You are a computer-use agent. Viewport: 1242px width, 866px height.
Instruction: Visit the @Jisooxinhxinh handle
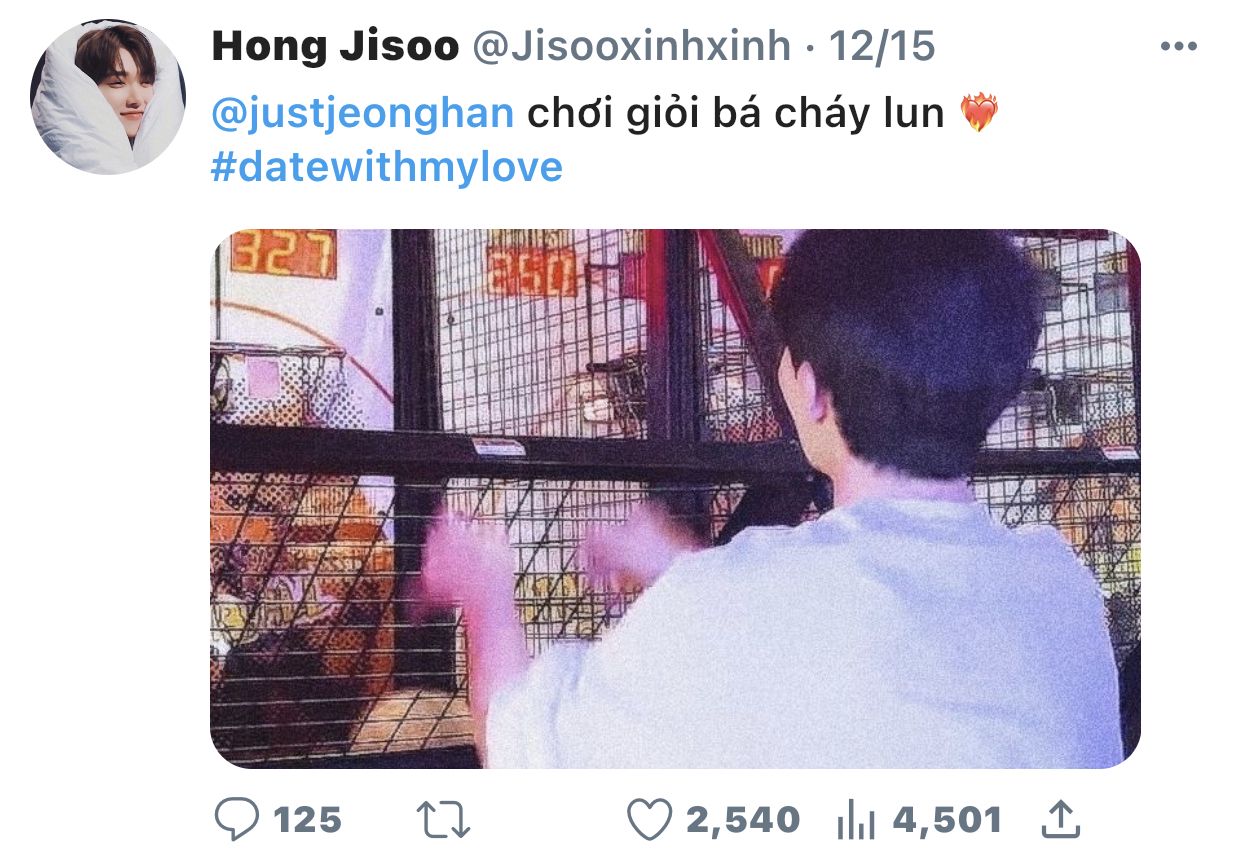[x=631, y=46]
